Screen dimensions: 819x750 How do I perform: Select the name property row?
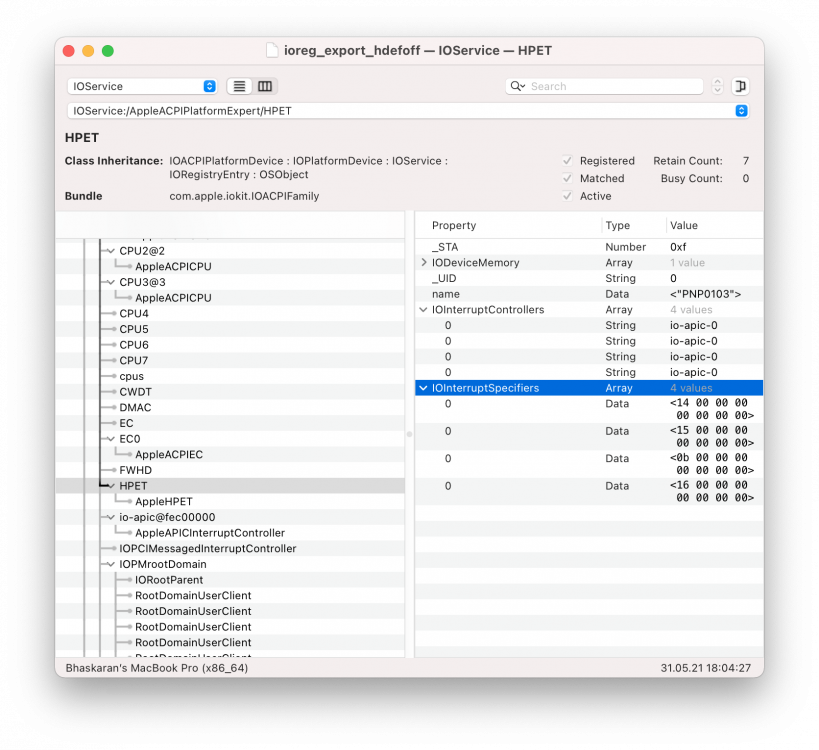(x=589, y=294)
